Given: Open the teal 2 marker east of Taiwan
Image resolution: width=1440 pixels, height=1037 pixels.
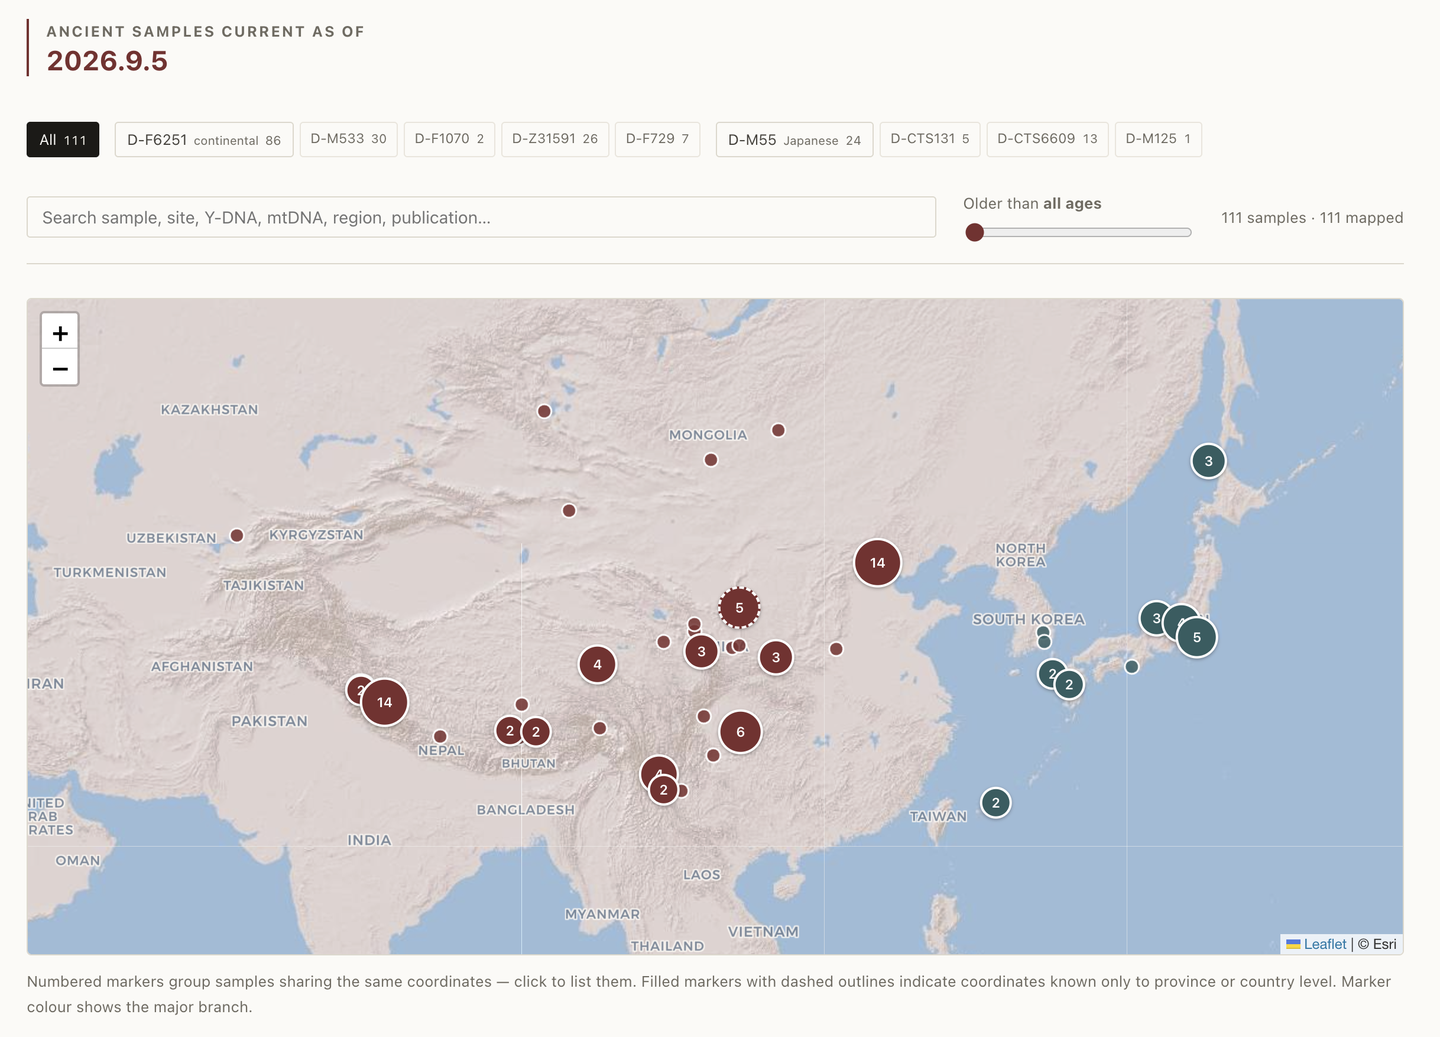Looking at the screenshot, I should tap(995, 803).
